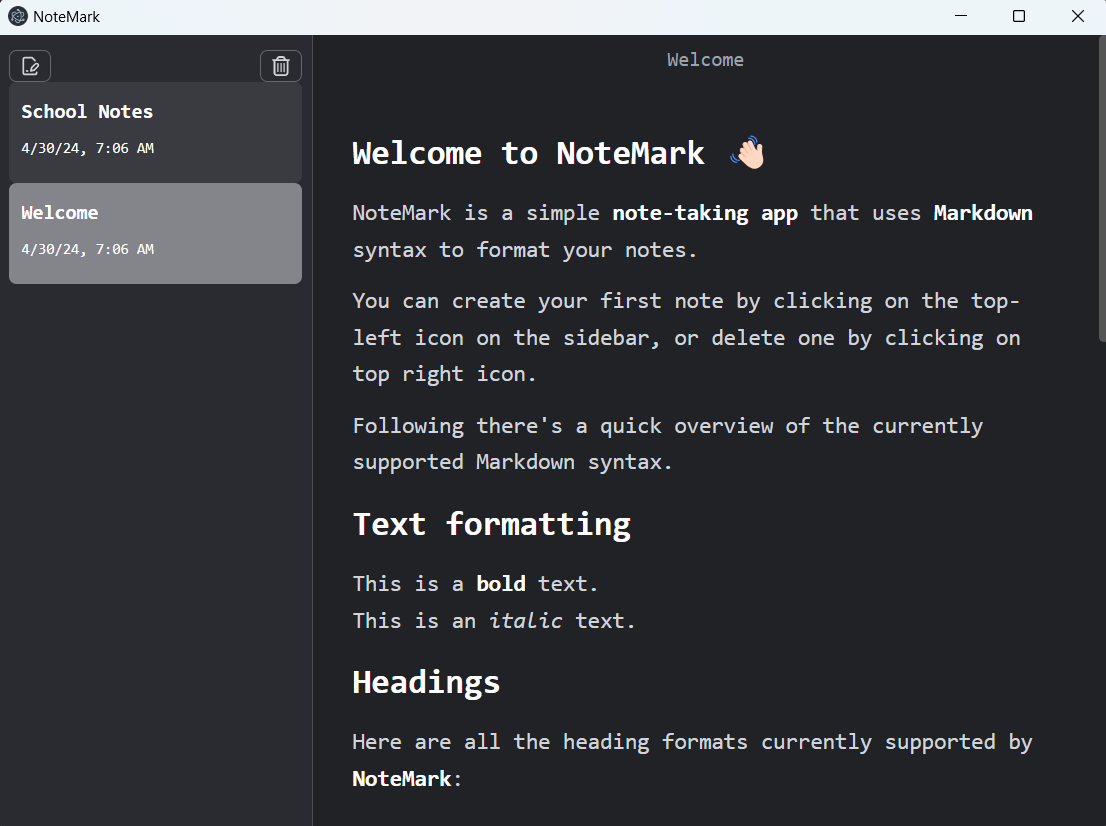Open the School Notes note
The width and height of the screenshot is (1106, 826).
[155, 132]
